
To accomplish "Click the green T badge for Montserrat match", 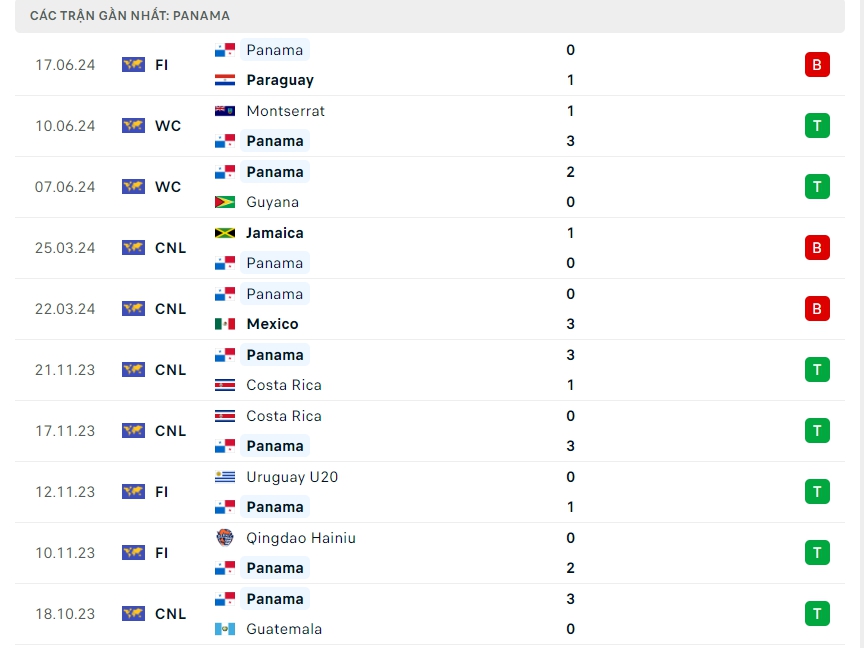I will point(817,126).
